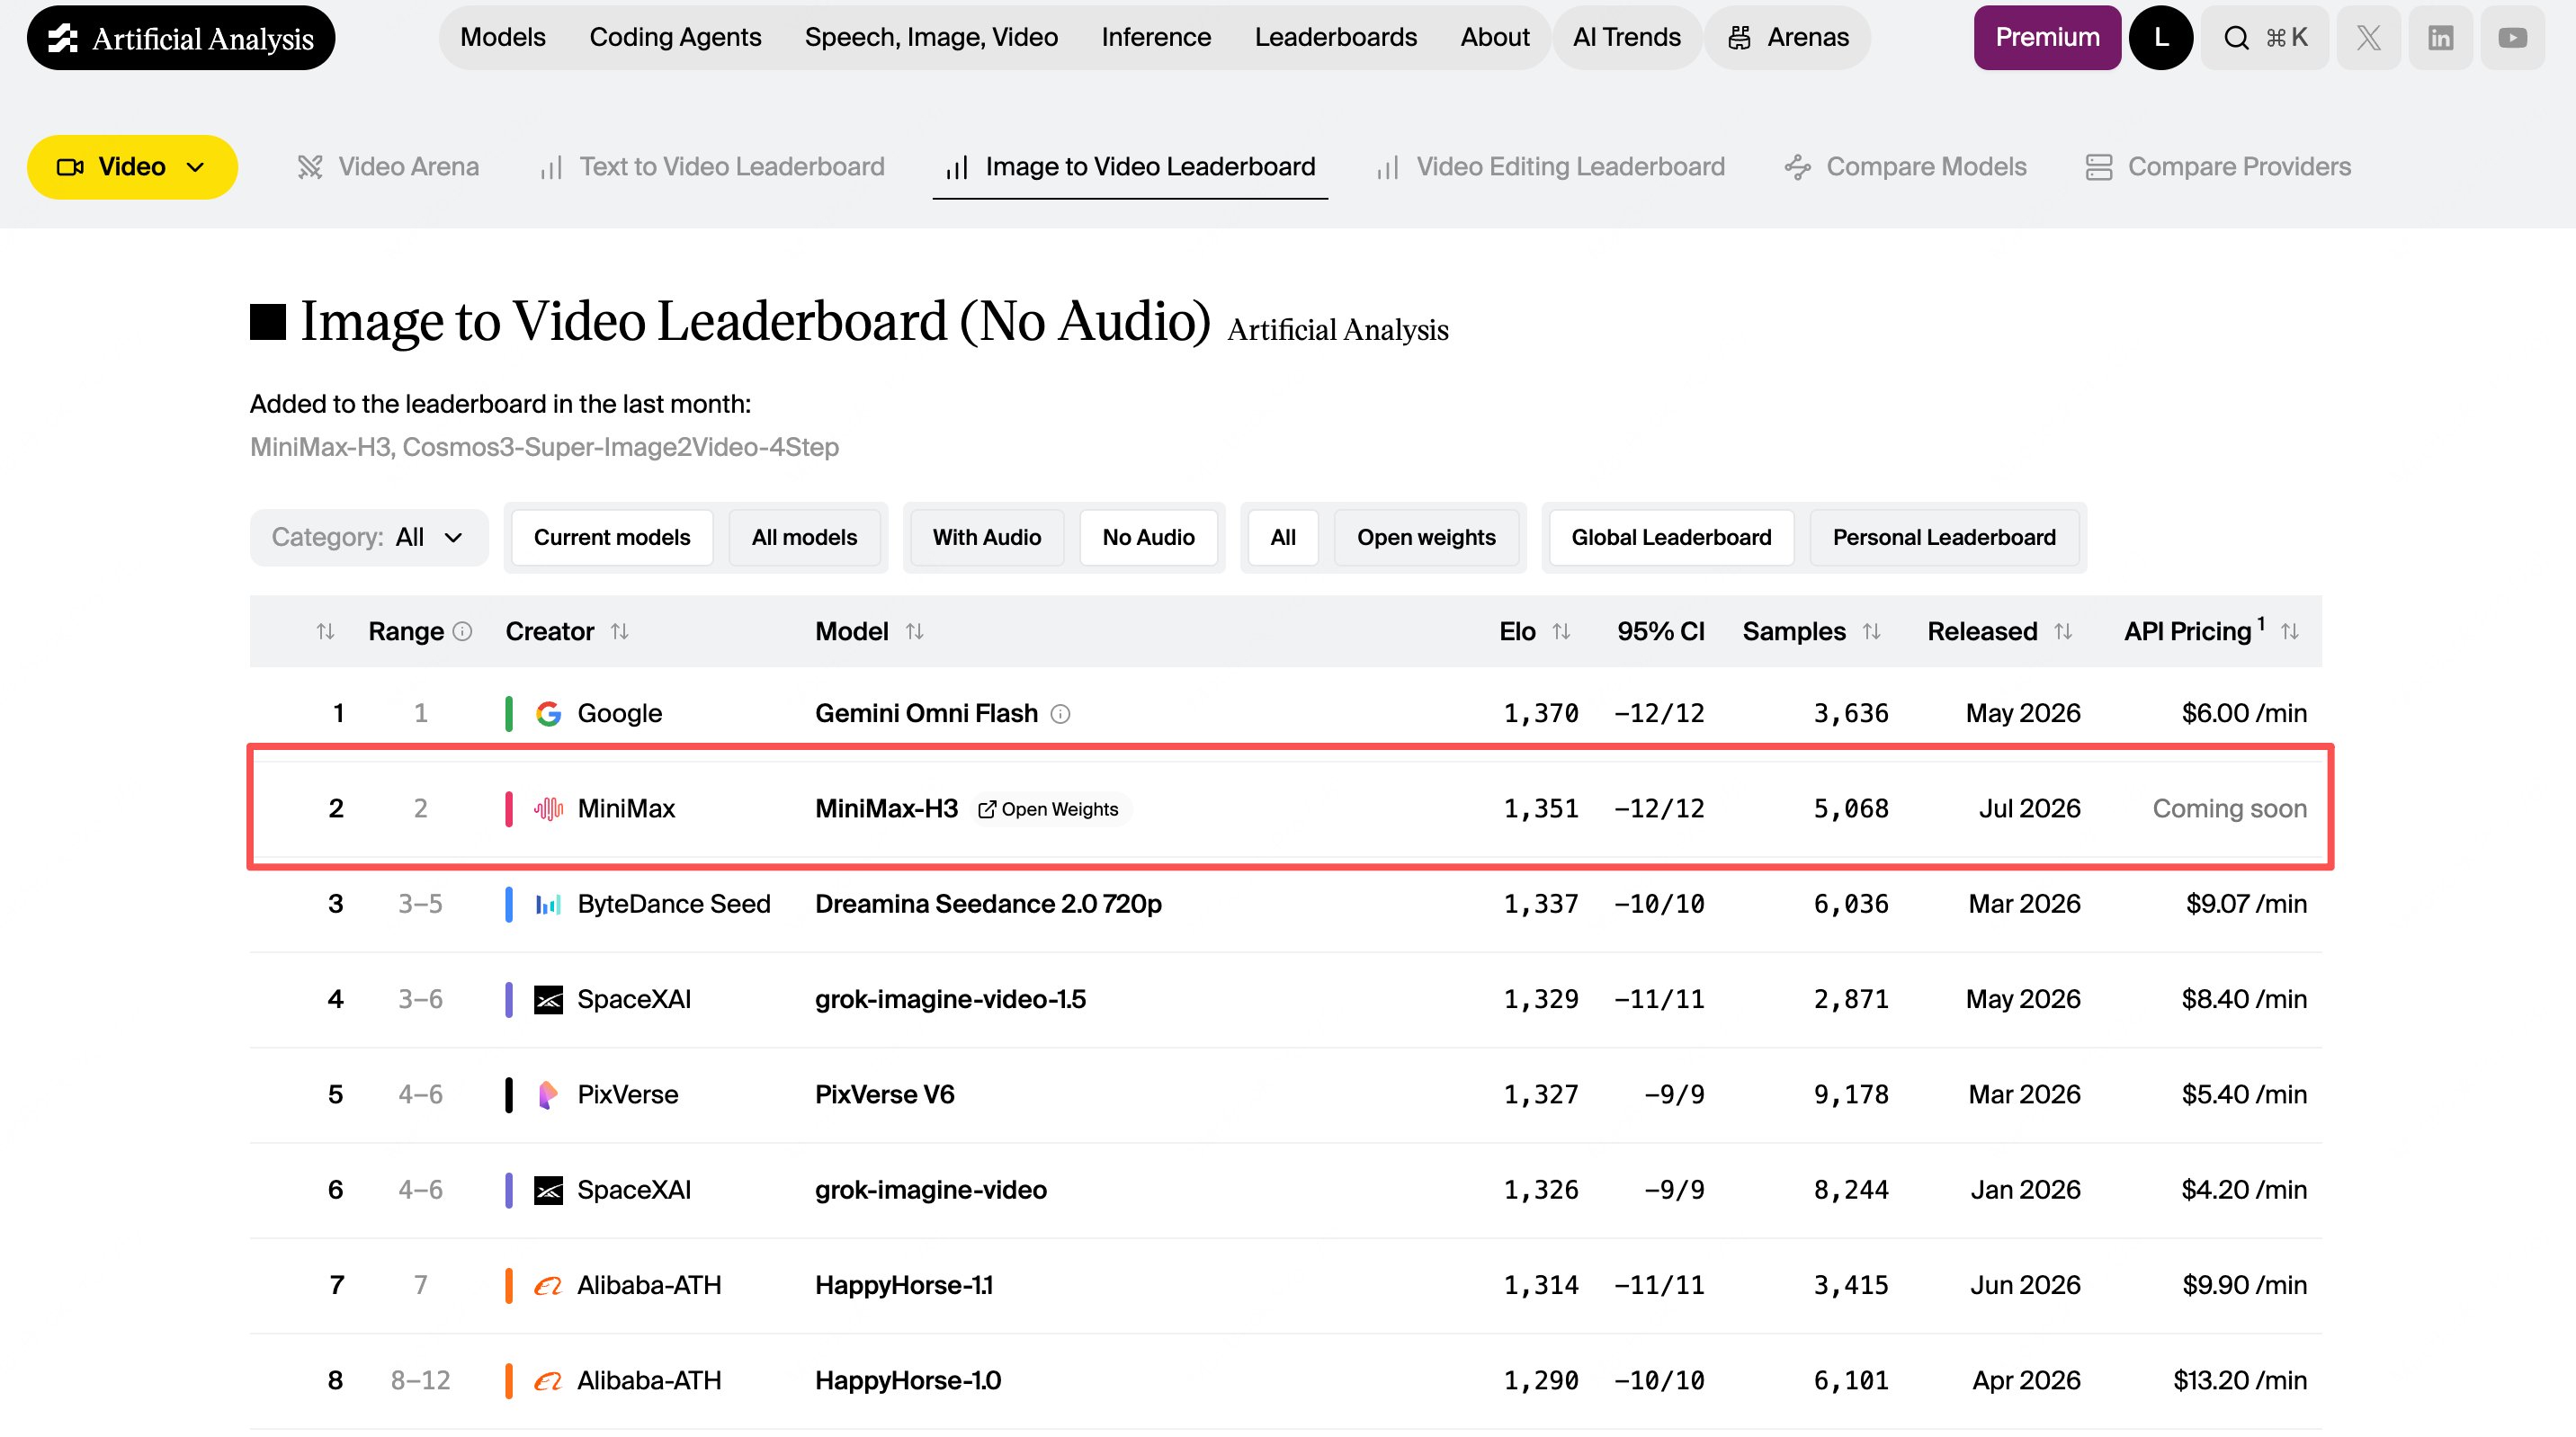Click the Premium button
The image size is (2576, 1437).
pos(2047,38)
